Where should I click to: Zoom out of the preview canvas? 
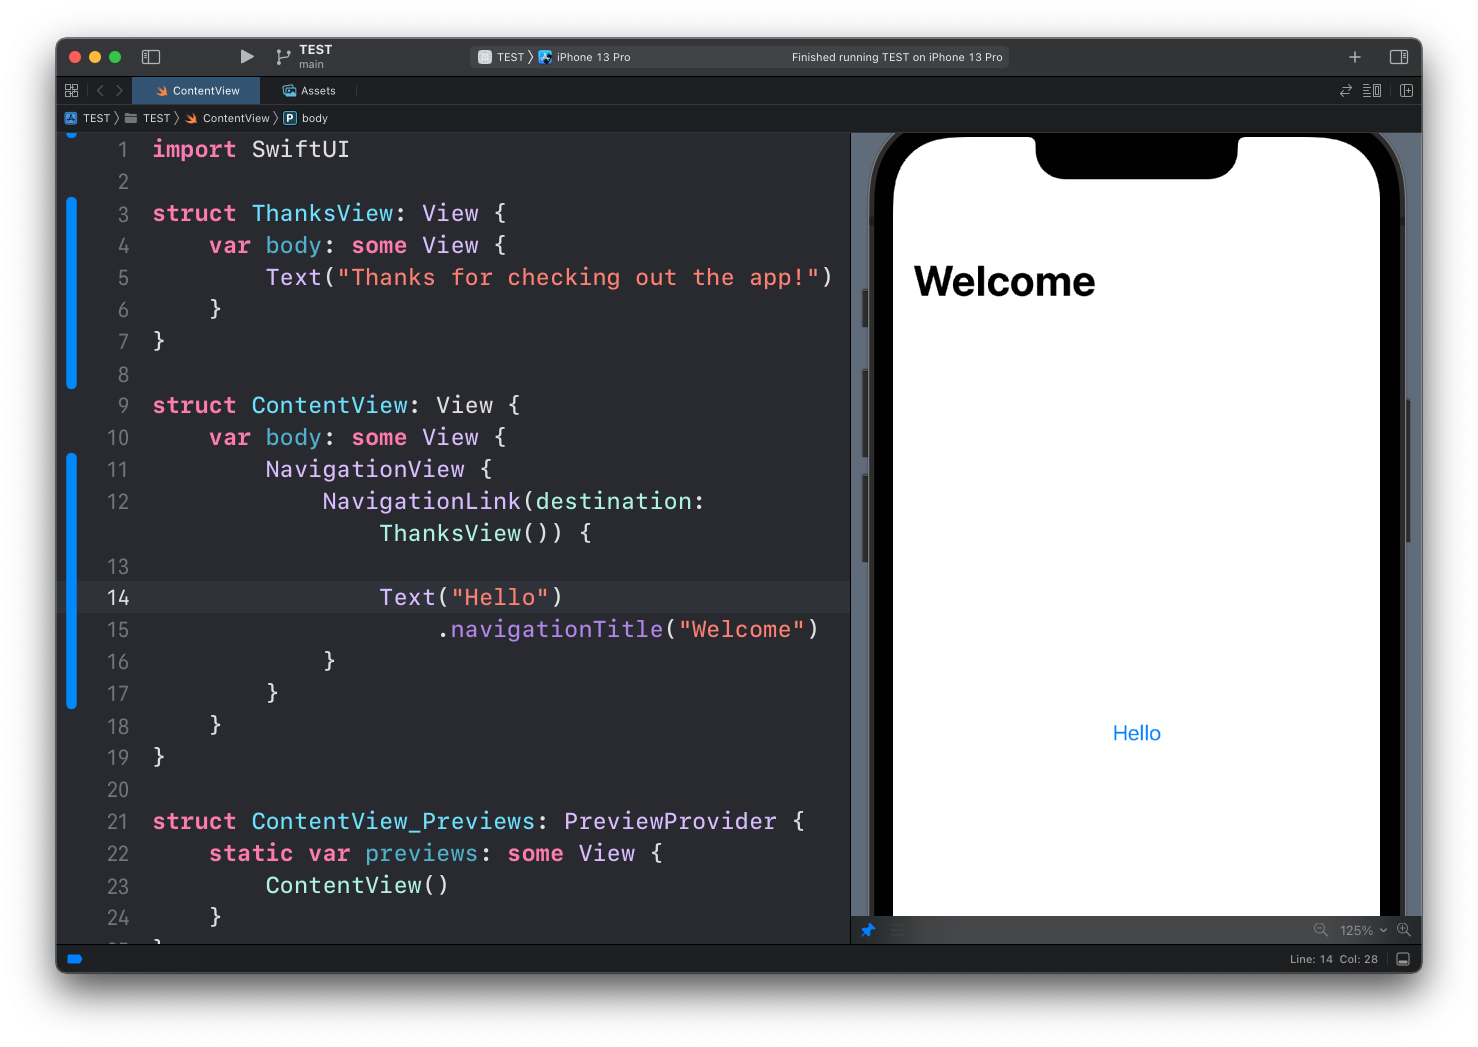(1320, 930)
